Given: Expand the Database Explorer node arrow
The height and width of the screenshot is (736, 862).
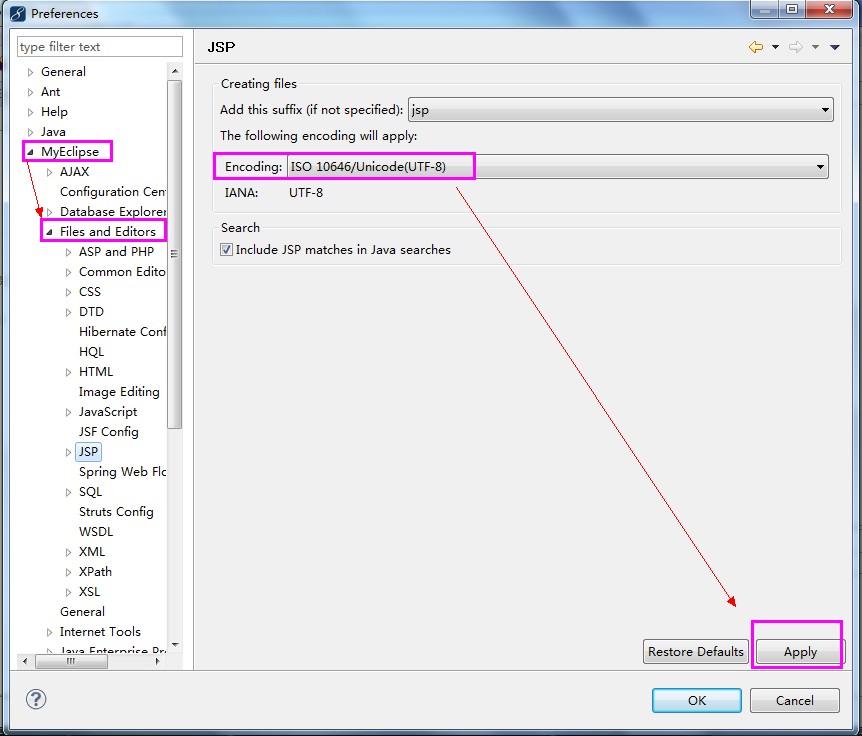Looking at the screenshot, I should [x=49, y=212].
